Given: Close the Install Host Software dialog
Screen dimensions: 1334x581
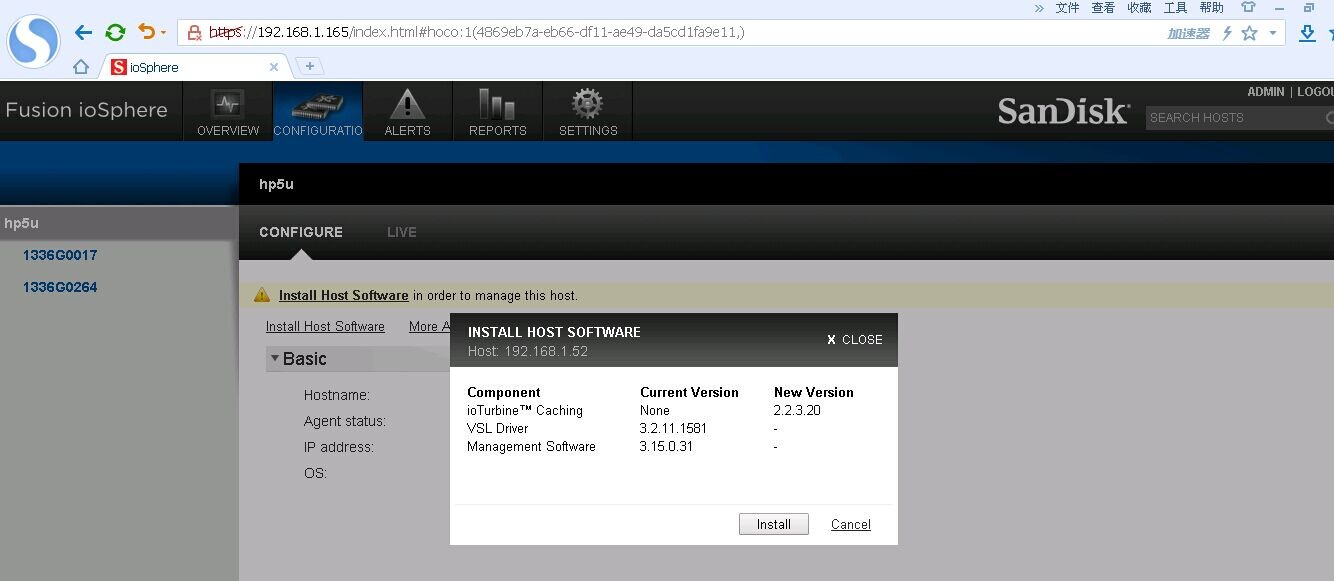Looking at the screenshot, I should pos(855,340).
